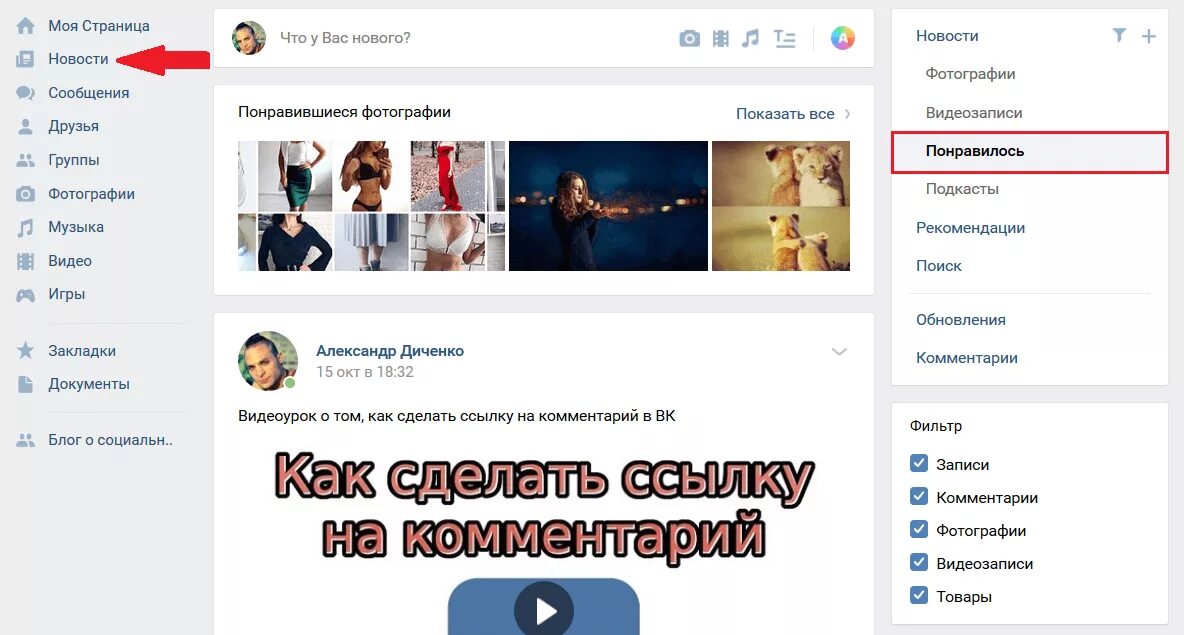Play the video in the post
Screen dimensions: 1184x635
click(544, 610)
